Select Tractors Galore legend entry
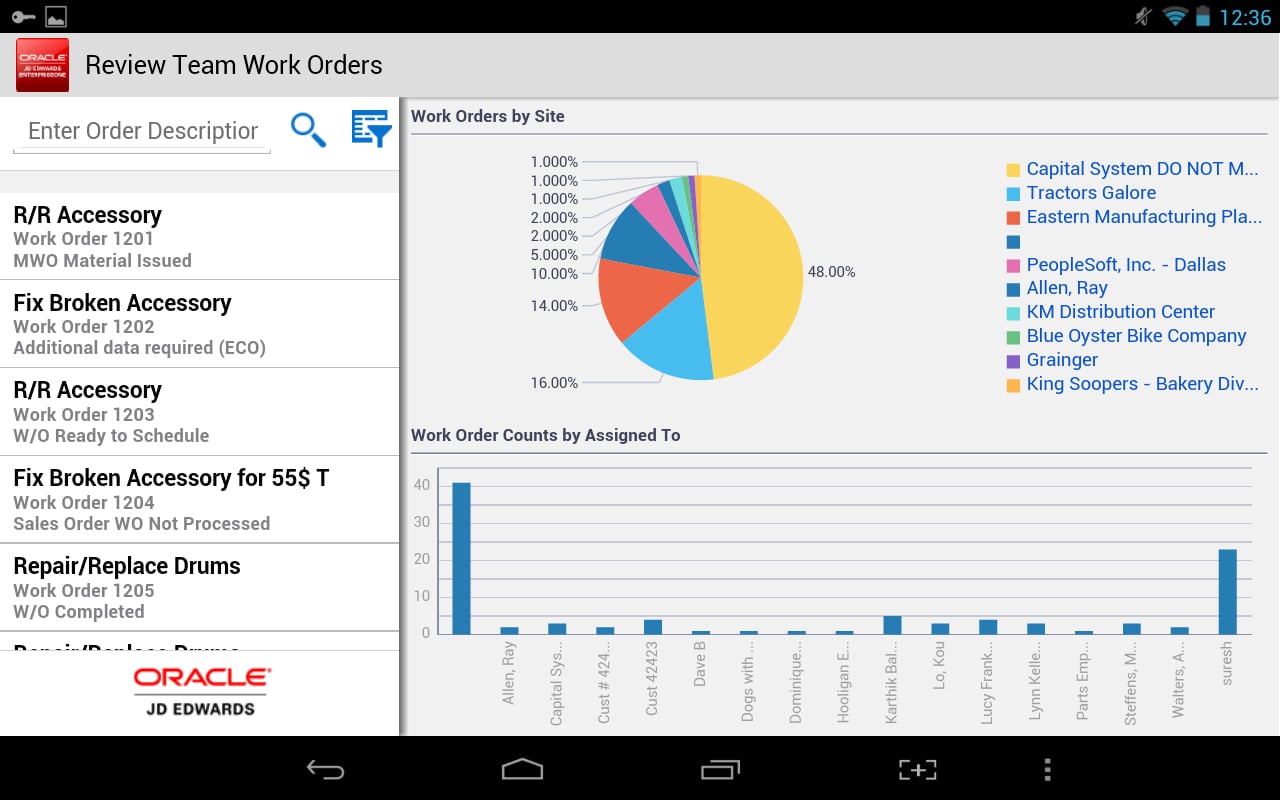1280x800 pixels. point(1091,193)
